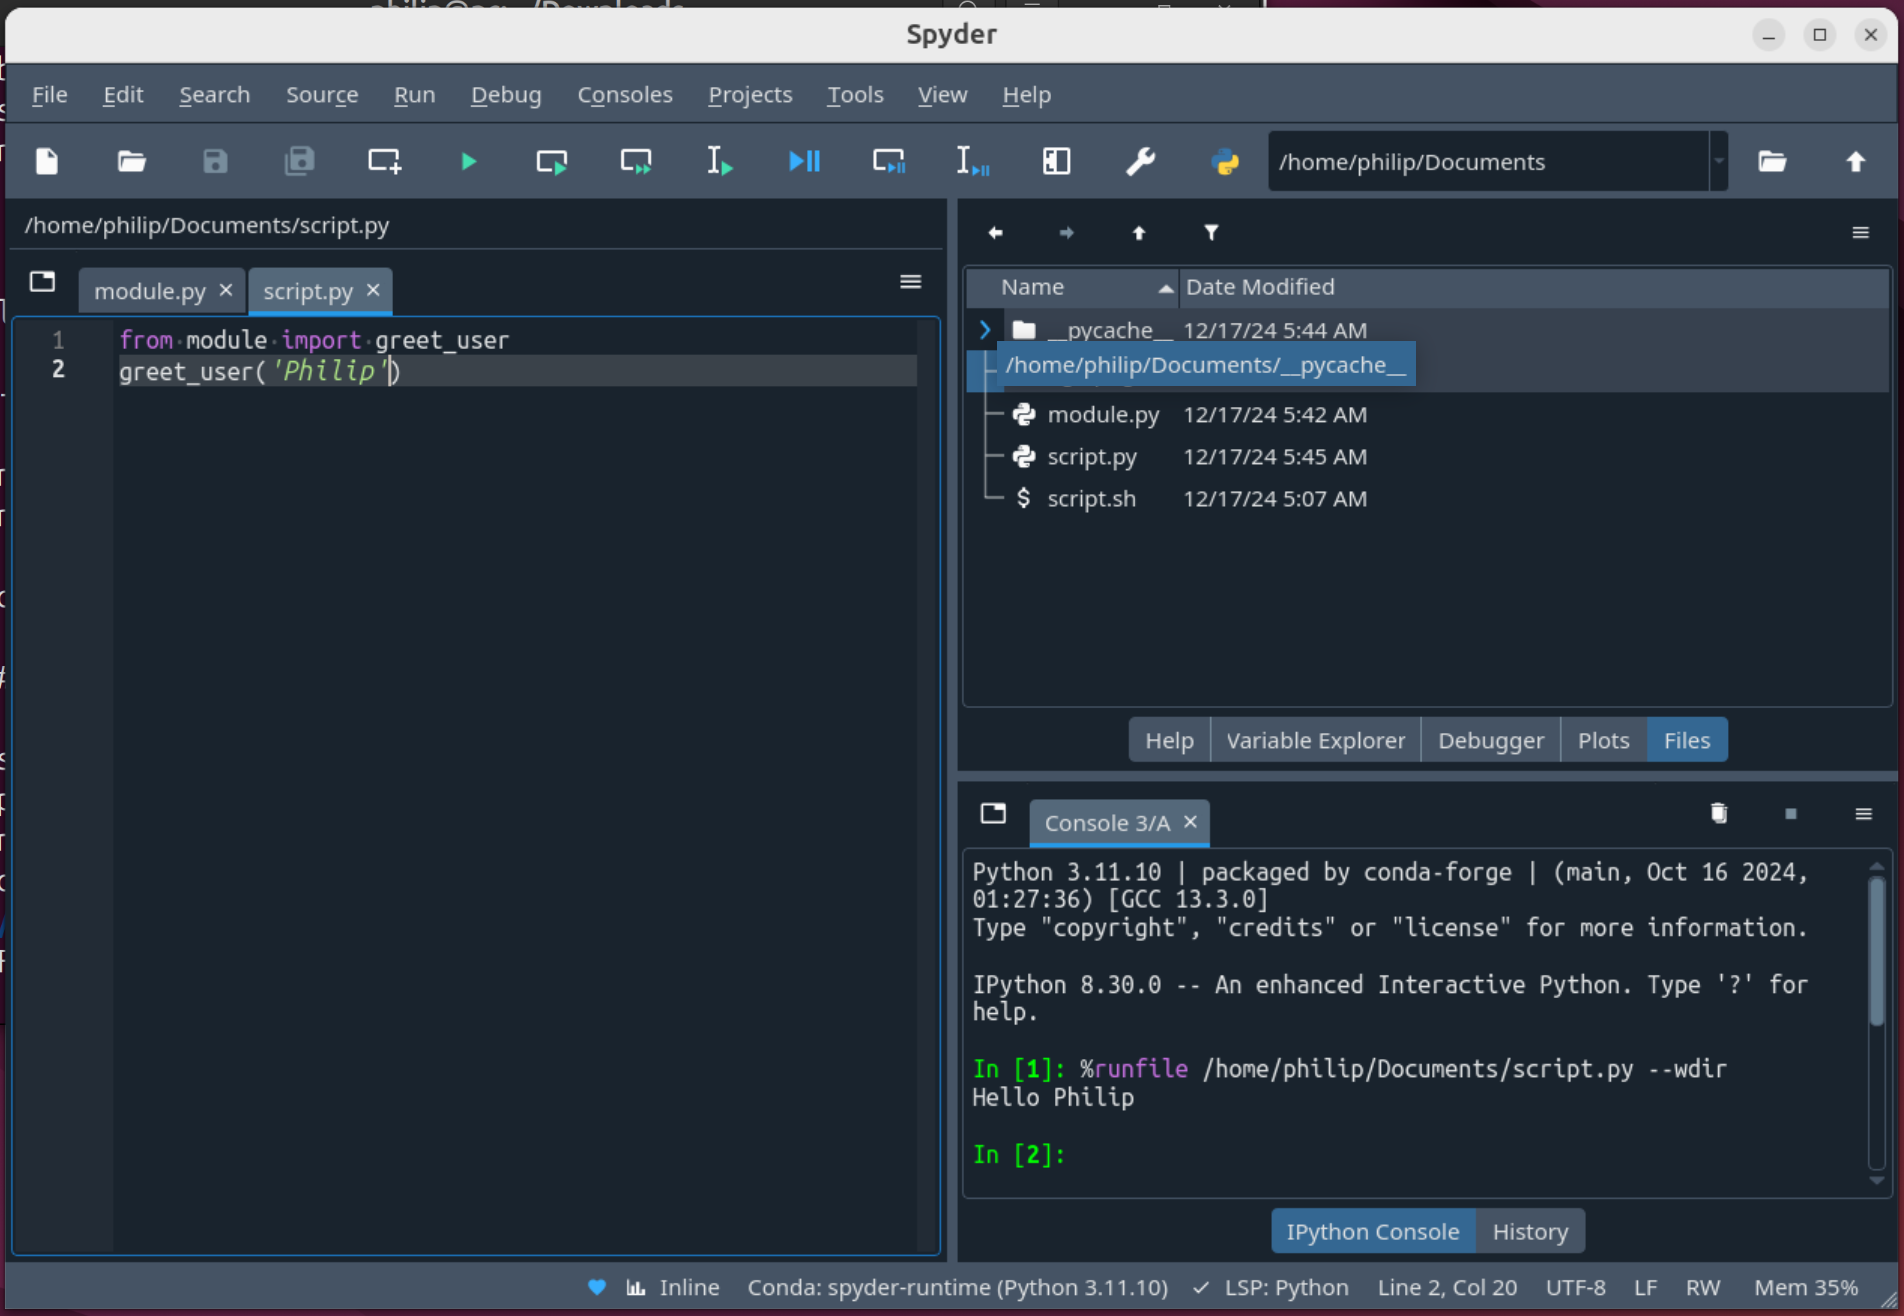Expand the __pycache__ folder chevron

point(985,329)
